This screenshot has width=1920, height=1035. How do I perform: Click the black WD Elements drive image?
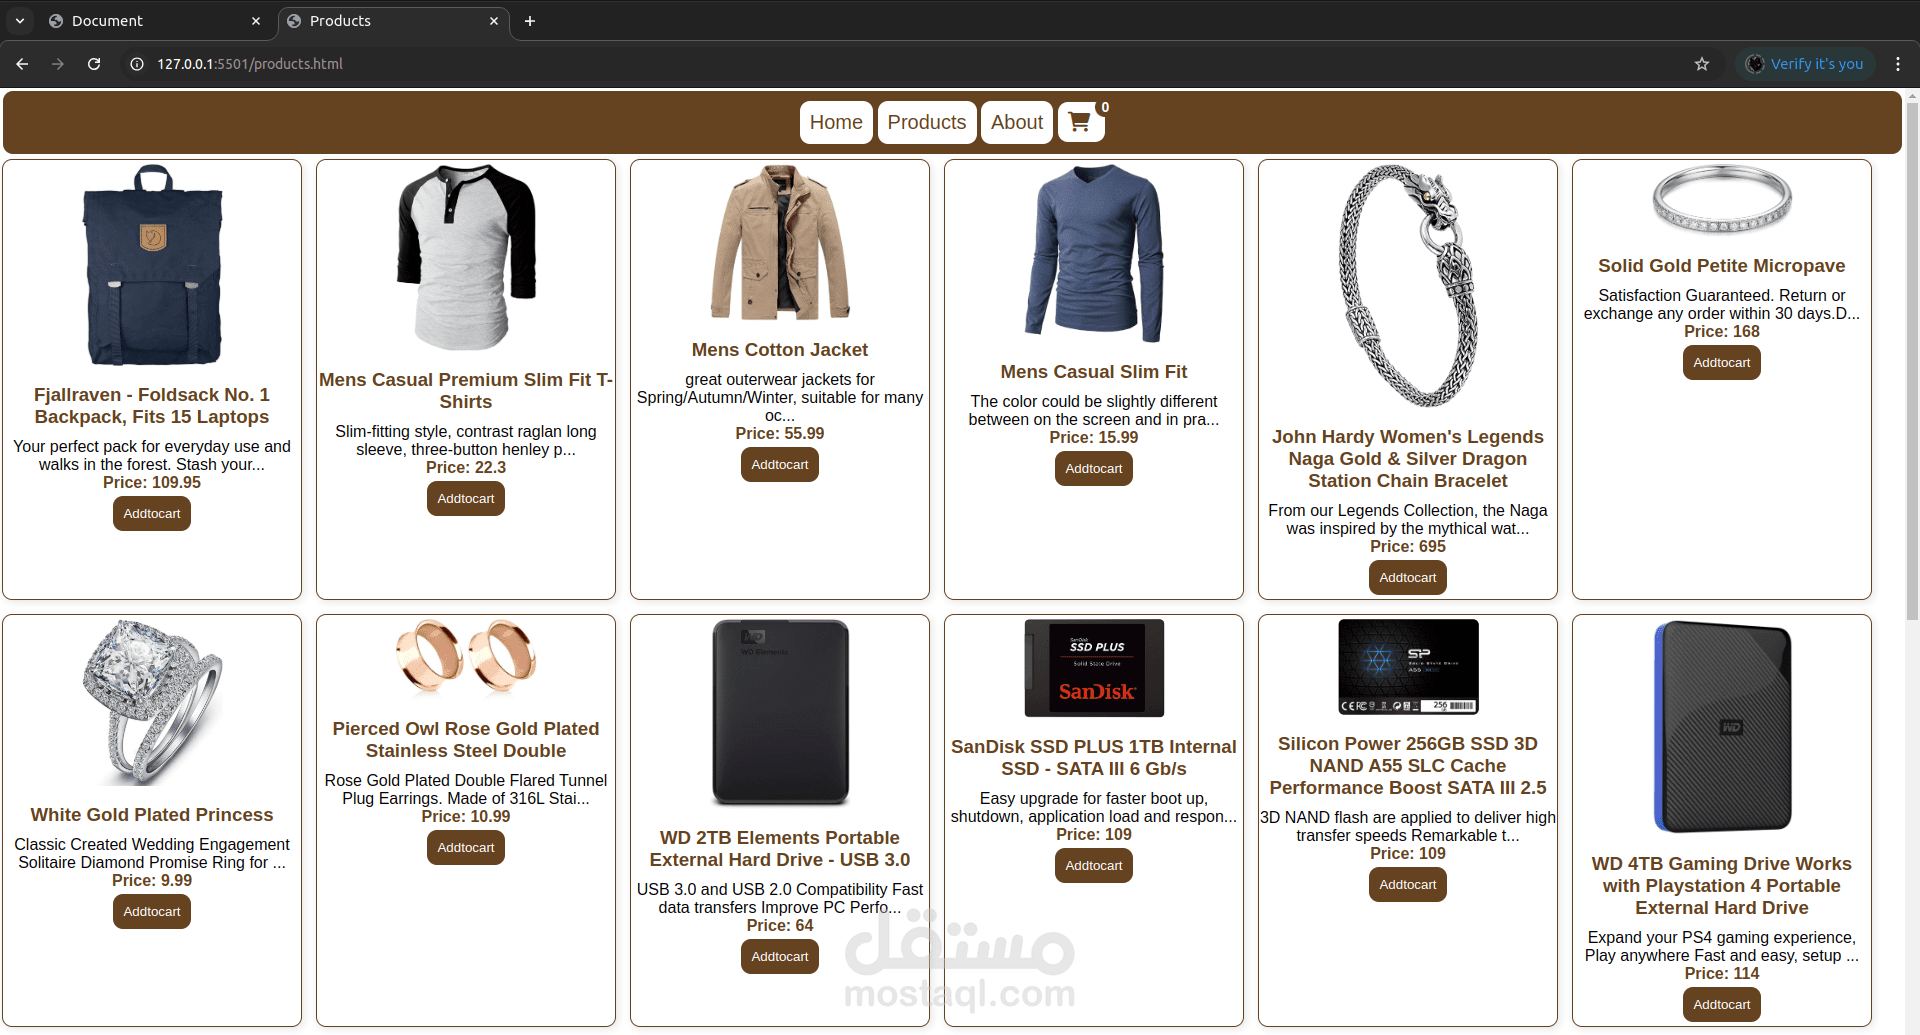[x=780, y=714]
